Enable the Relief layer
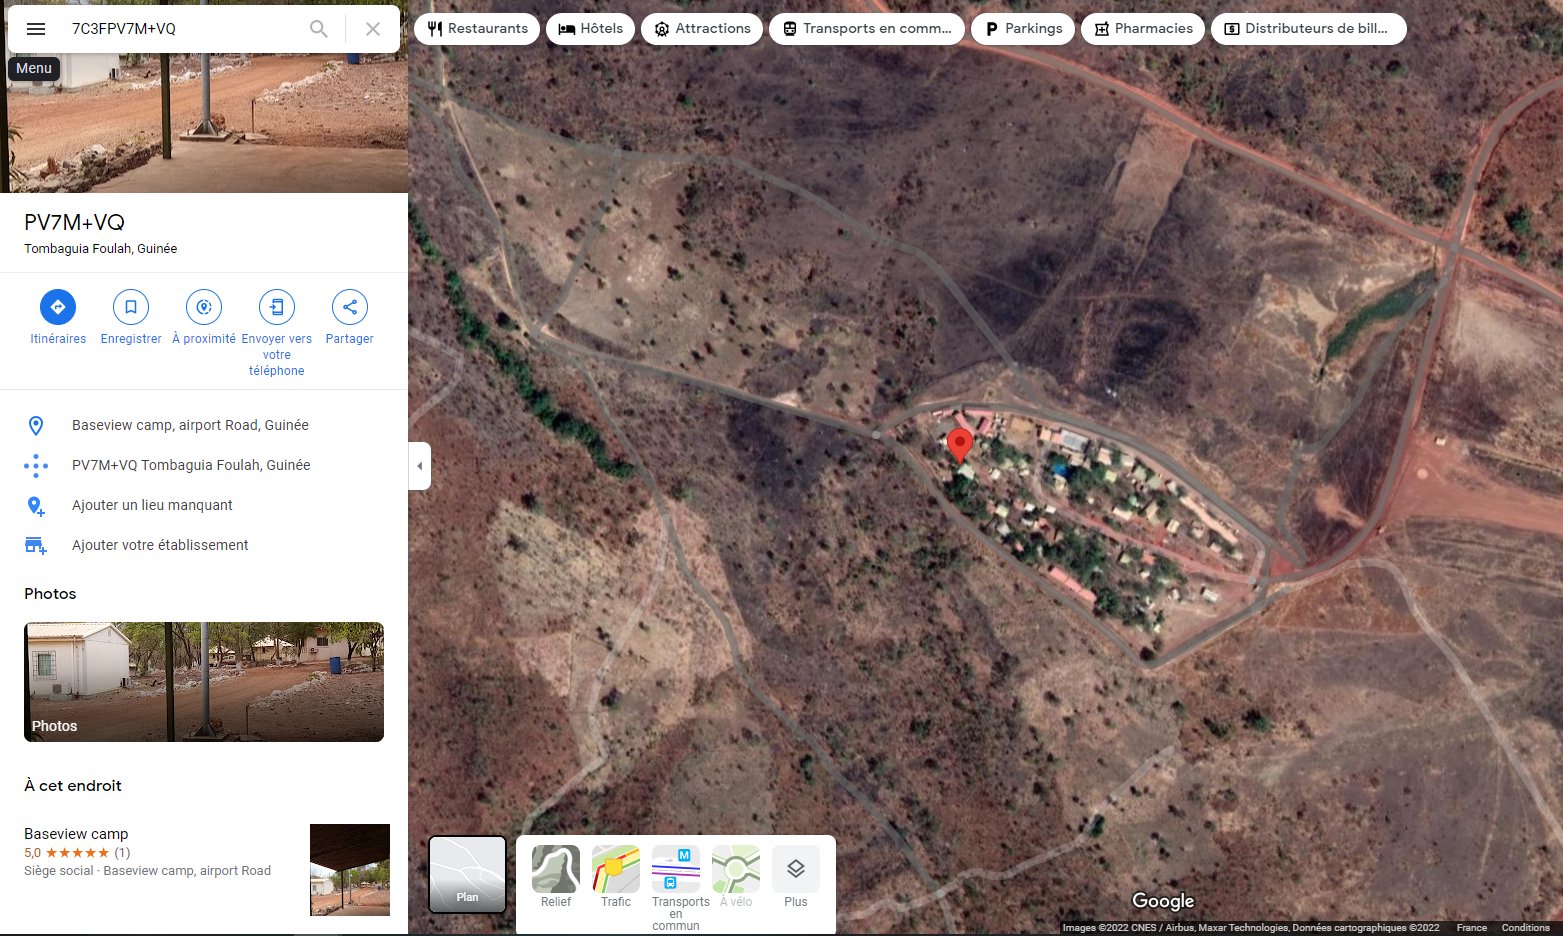This screenshot has width=1563, height=936. pyautogui.click(x=556, y=877)
